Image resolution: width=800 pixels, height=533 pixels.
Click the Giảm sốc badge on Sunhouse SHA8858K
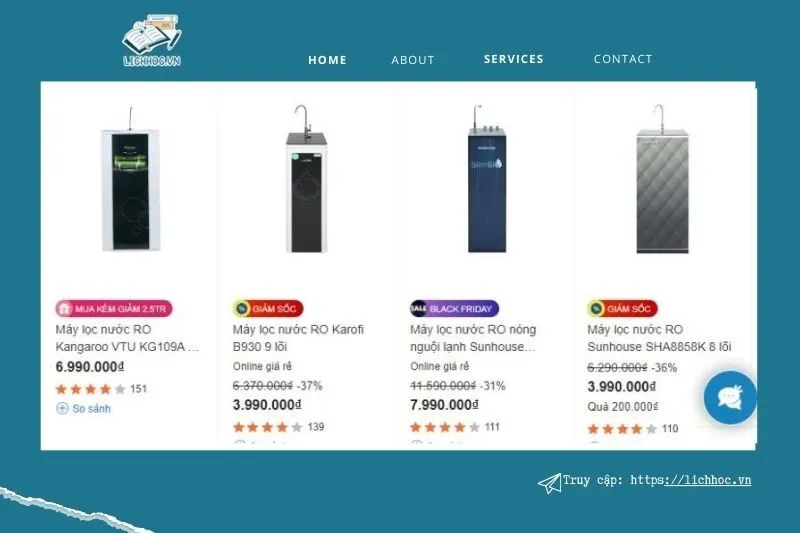[622, 309]
